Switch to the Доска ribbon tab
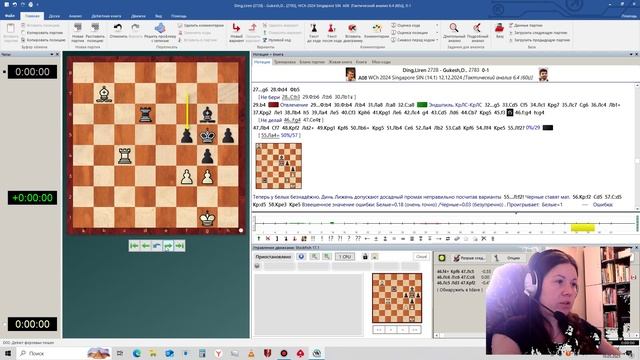 click(54, 16)
